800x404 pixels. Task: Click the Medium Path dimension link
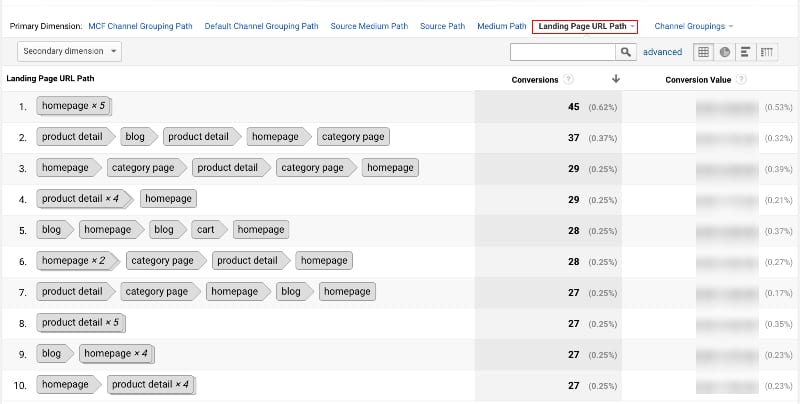point(501,26)
